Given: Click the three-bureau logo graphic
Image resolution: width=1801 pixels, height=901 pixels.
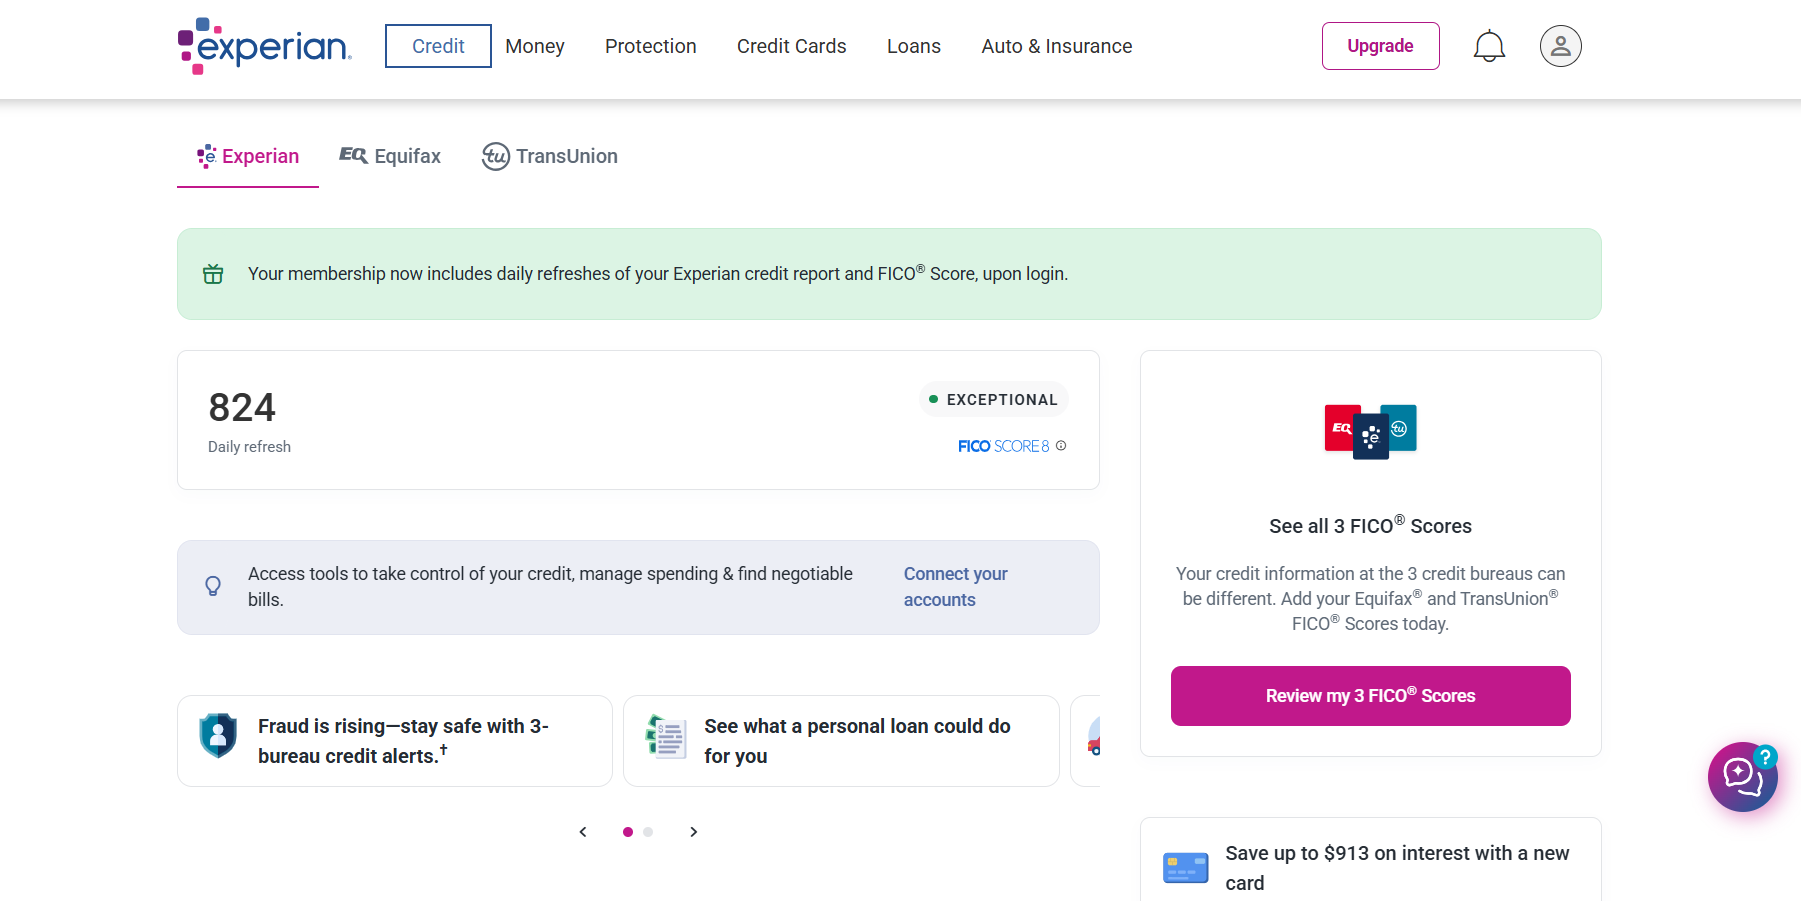Looking at the screenshot, I should (x=1371, y=431).
